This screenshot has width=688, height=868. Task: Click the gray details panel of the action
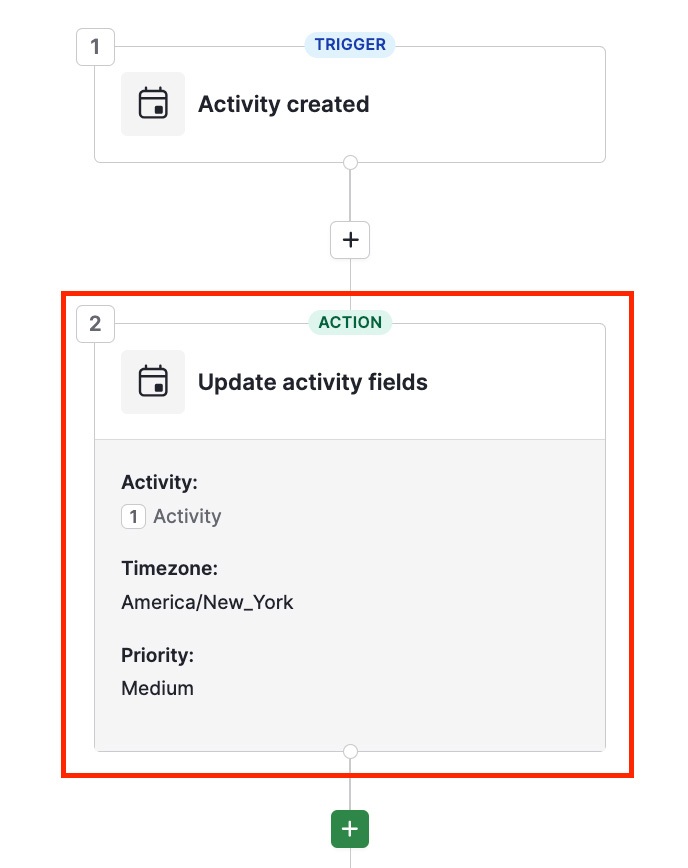click(350, 595)
